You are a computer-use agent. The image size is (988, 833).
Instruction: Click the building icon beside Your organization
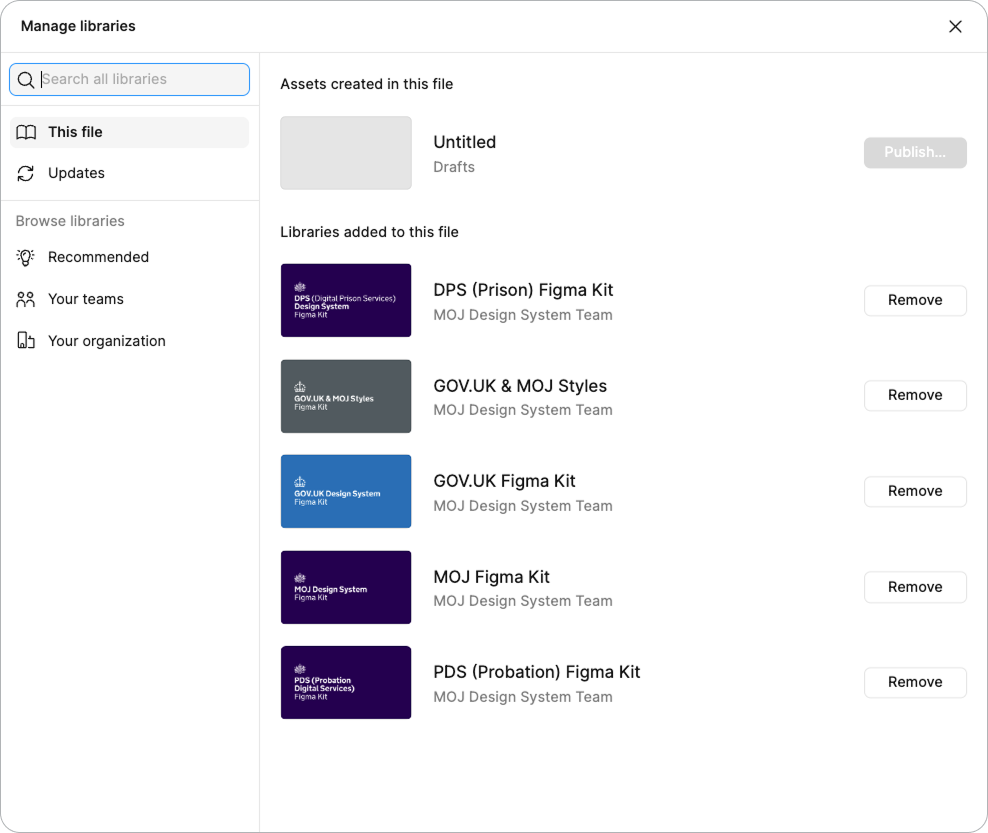pyautogui.click(x=26, y=341)
